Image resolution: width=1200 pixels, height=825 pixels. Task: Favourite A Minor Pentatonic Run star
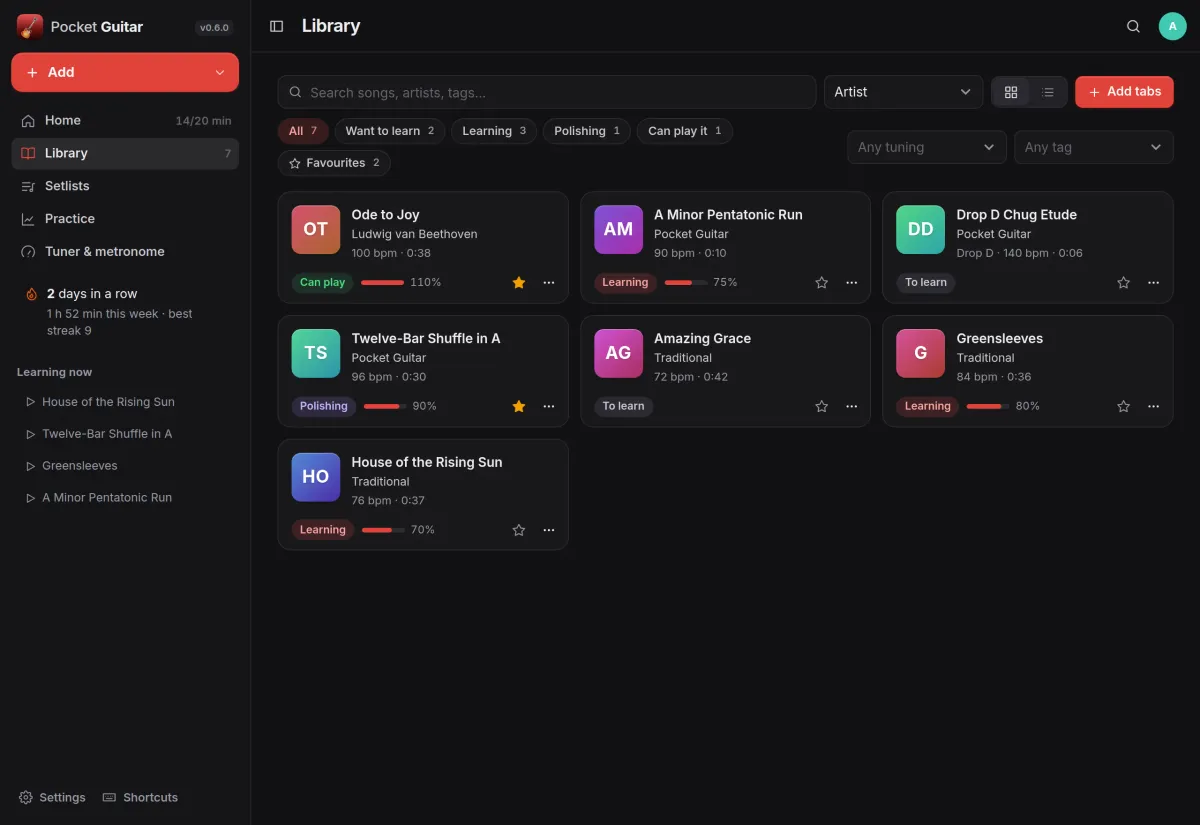821,283
